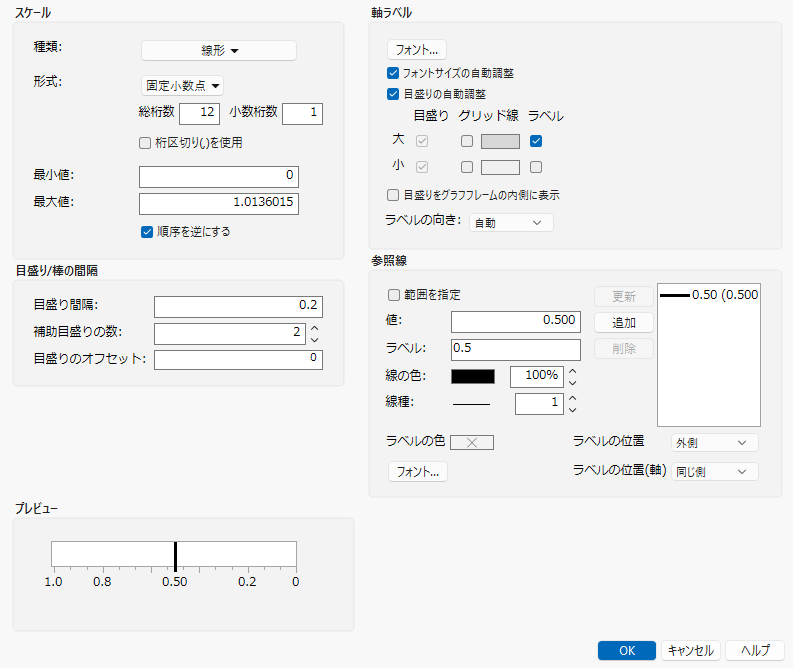Click the OK button
793x668 pixels.
[627, 651]
